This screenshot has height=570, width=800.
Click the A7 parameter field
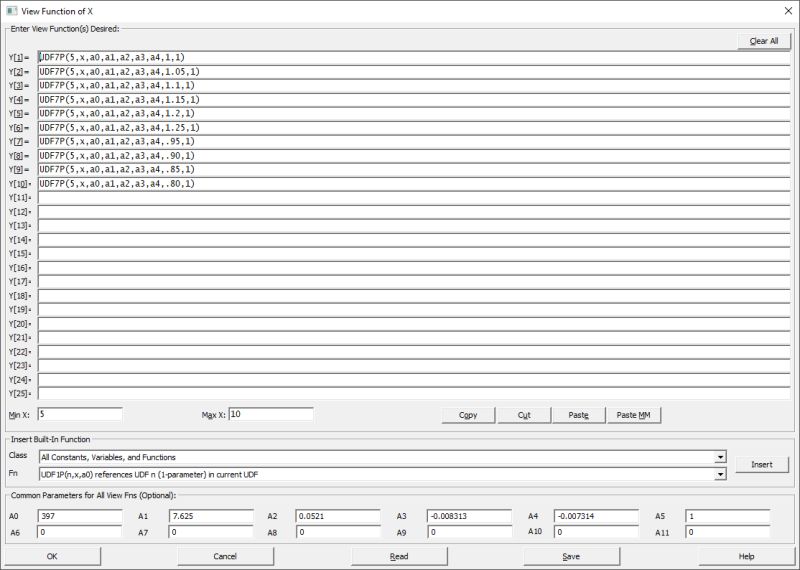[x=211, y=532]
